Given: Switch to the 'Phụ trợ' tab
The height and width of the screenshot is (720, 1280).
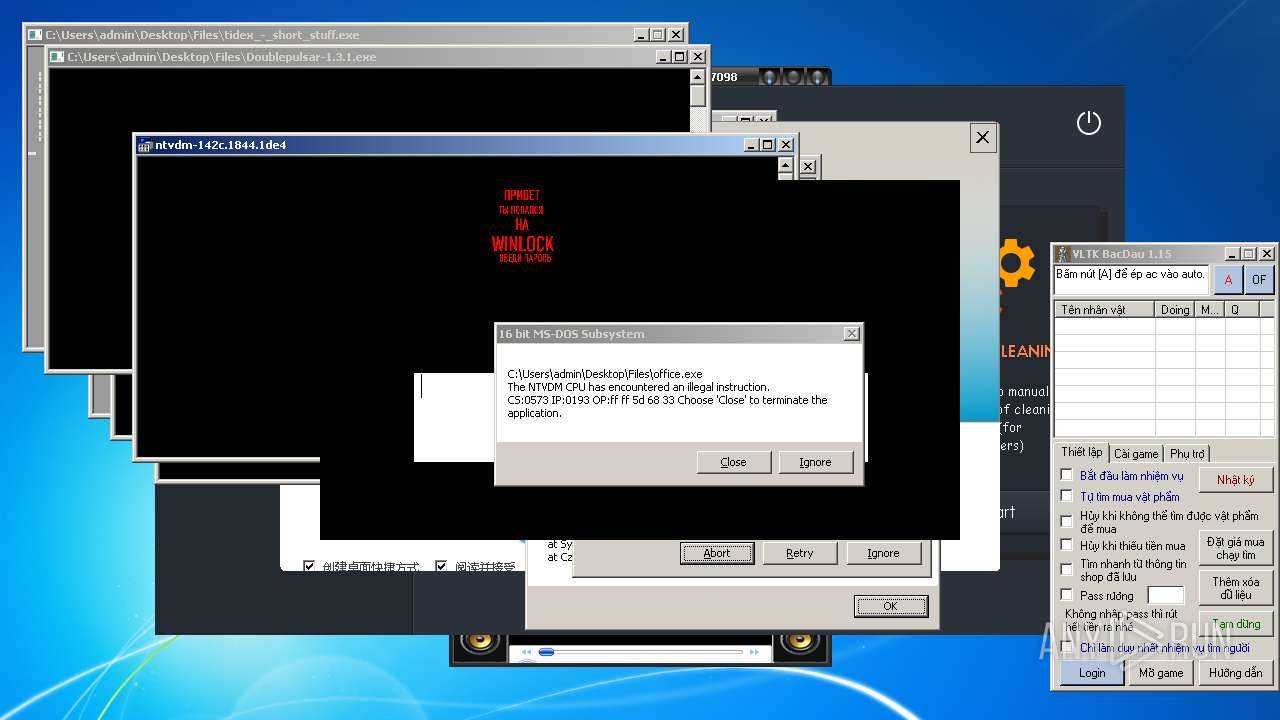Looking at the screenshot, I should (x=1187, y=454).
